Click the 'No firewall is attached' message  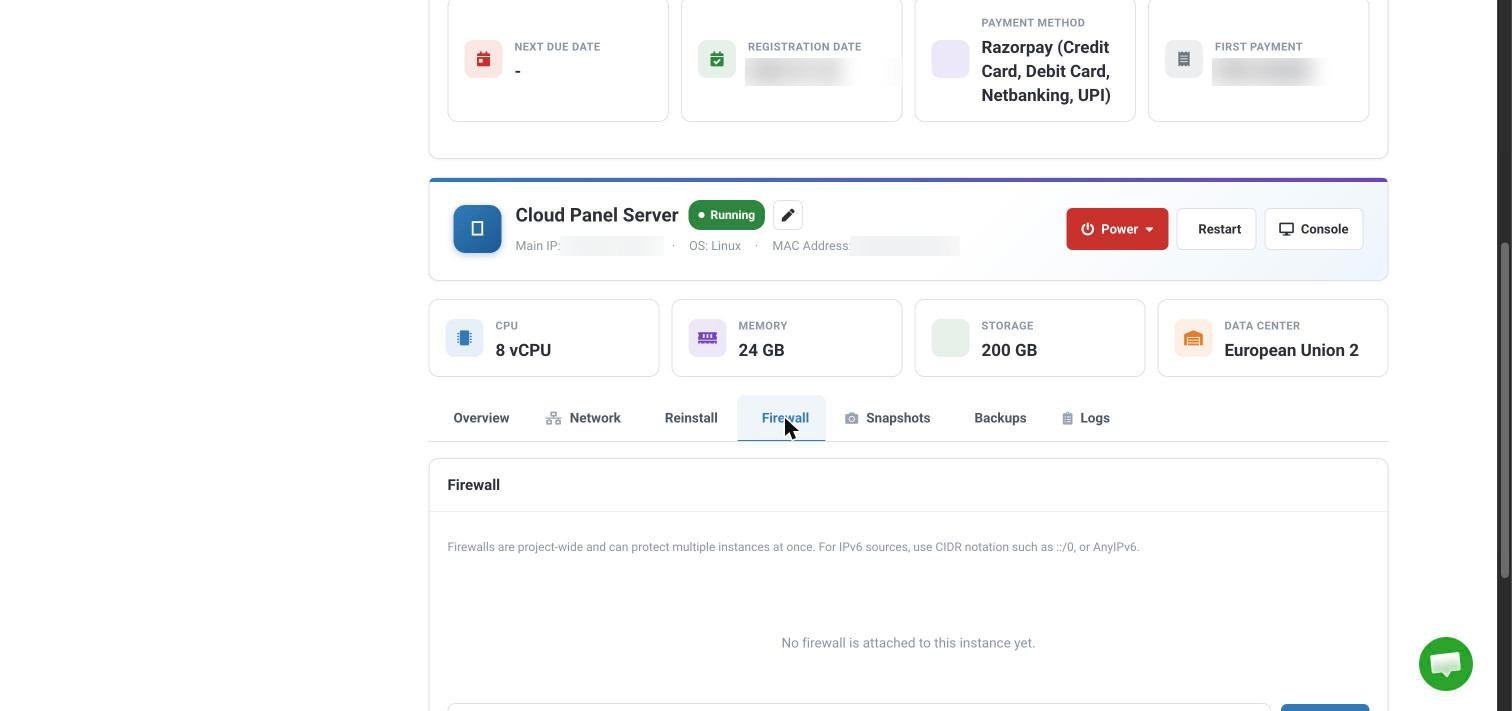point(908,643)
